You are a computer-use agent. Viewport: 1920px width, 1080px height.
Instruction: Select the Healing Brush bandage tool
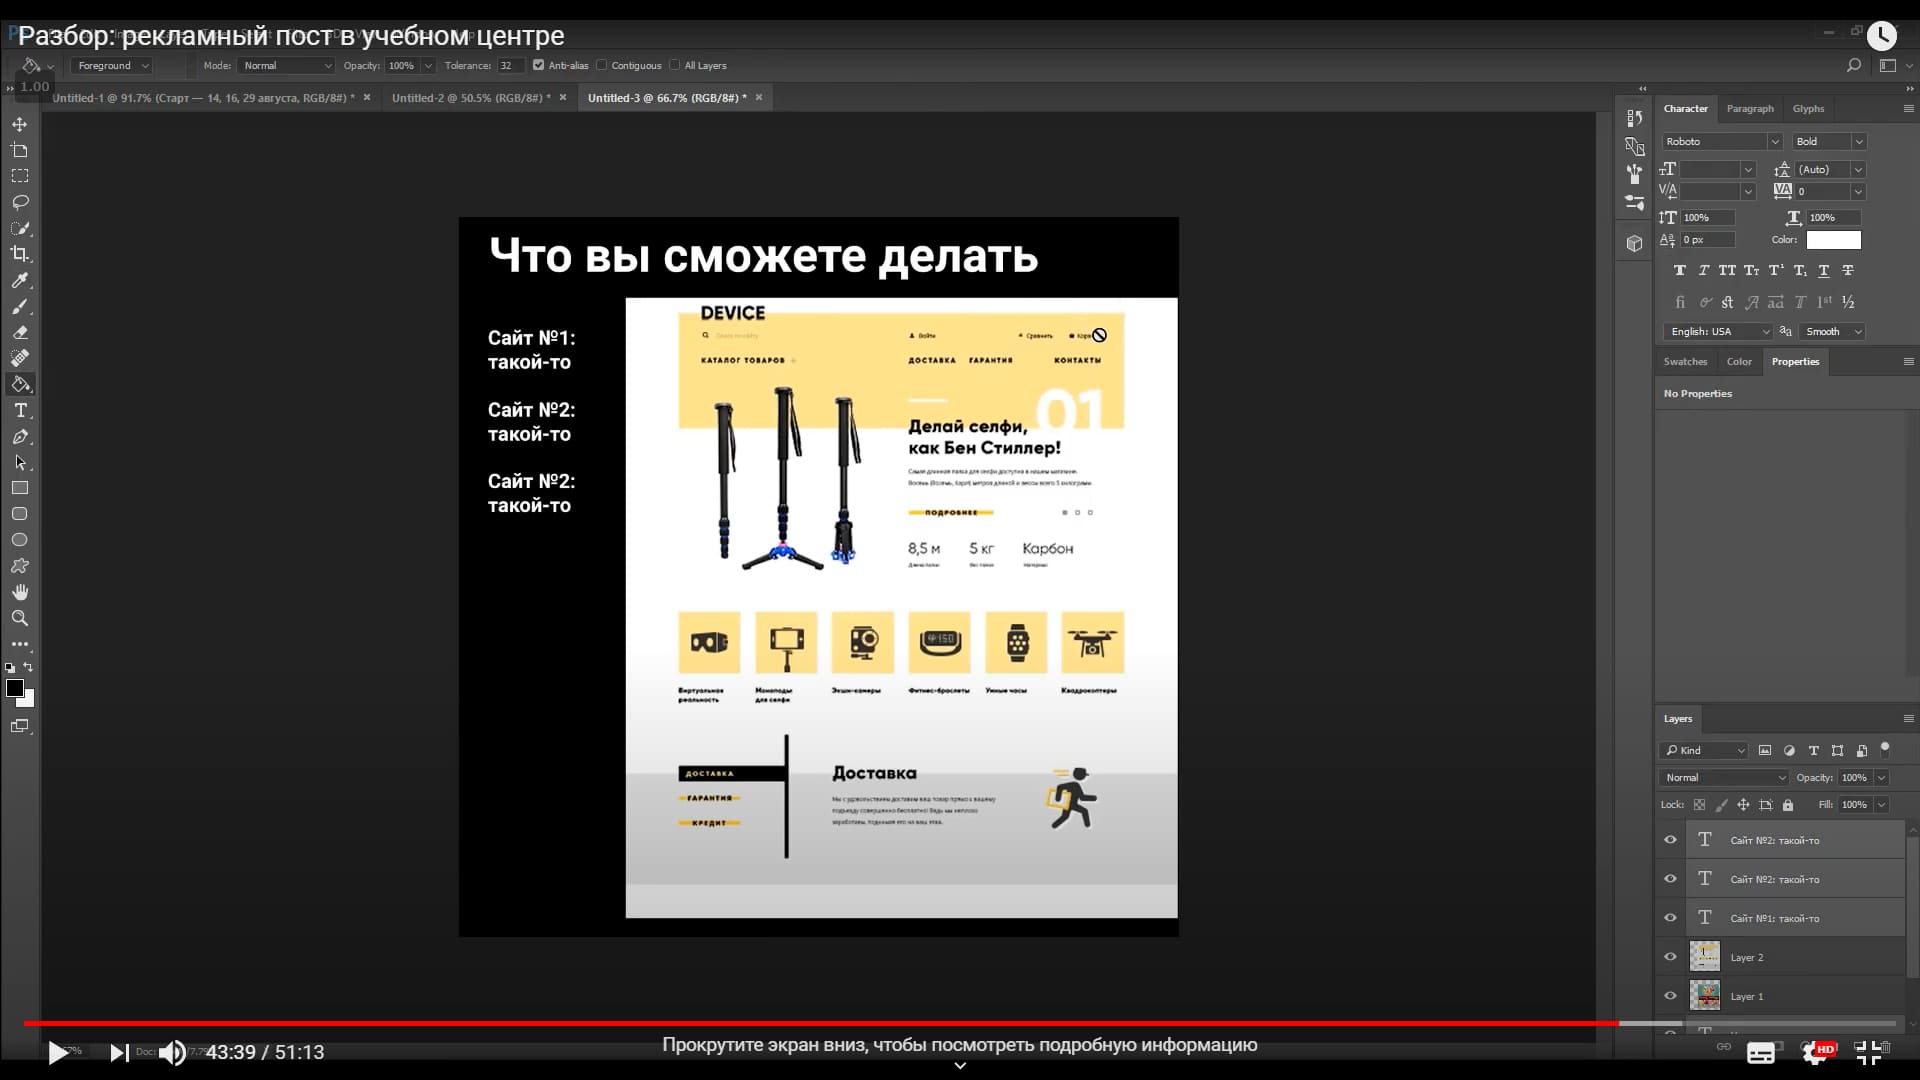click(x=19, y=358)
